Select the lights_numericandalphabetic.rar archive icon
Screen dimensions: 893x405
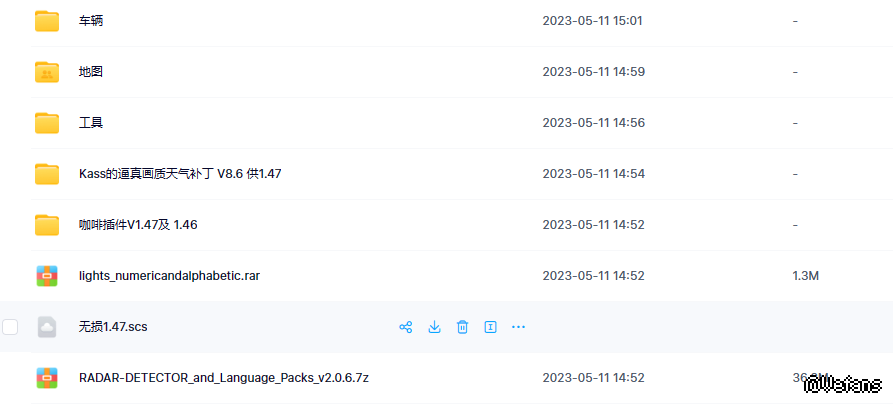point(47,276)
